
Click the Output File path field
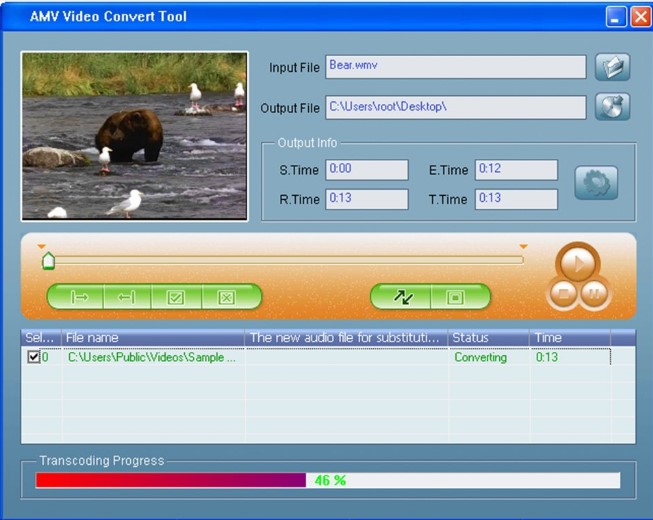point(455,107)
